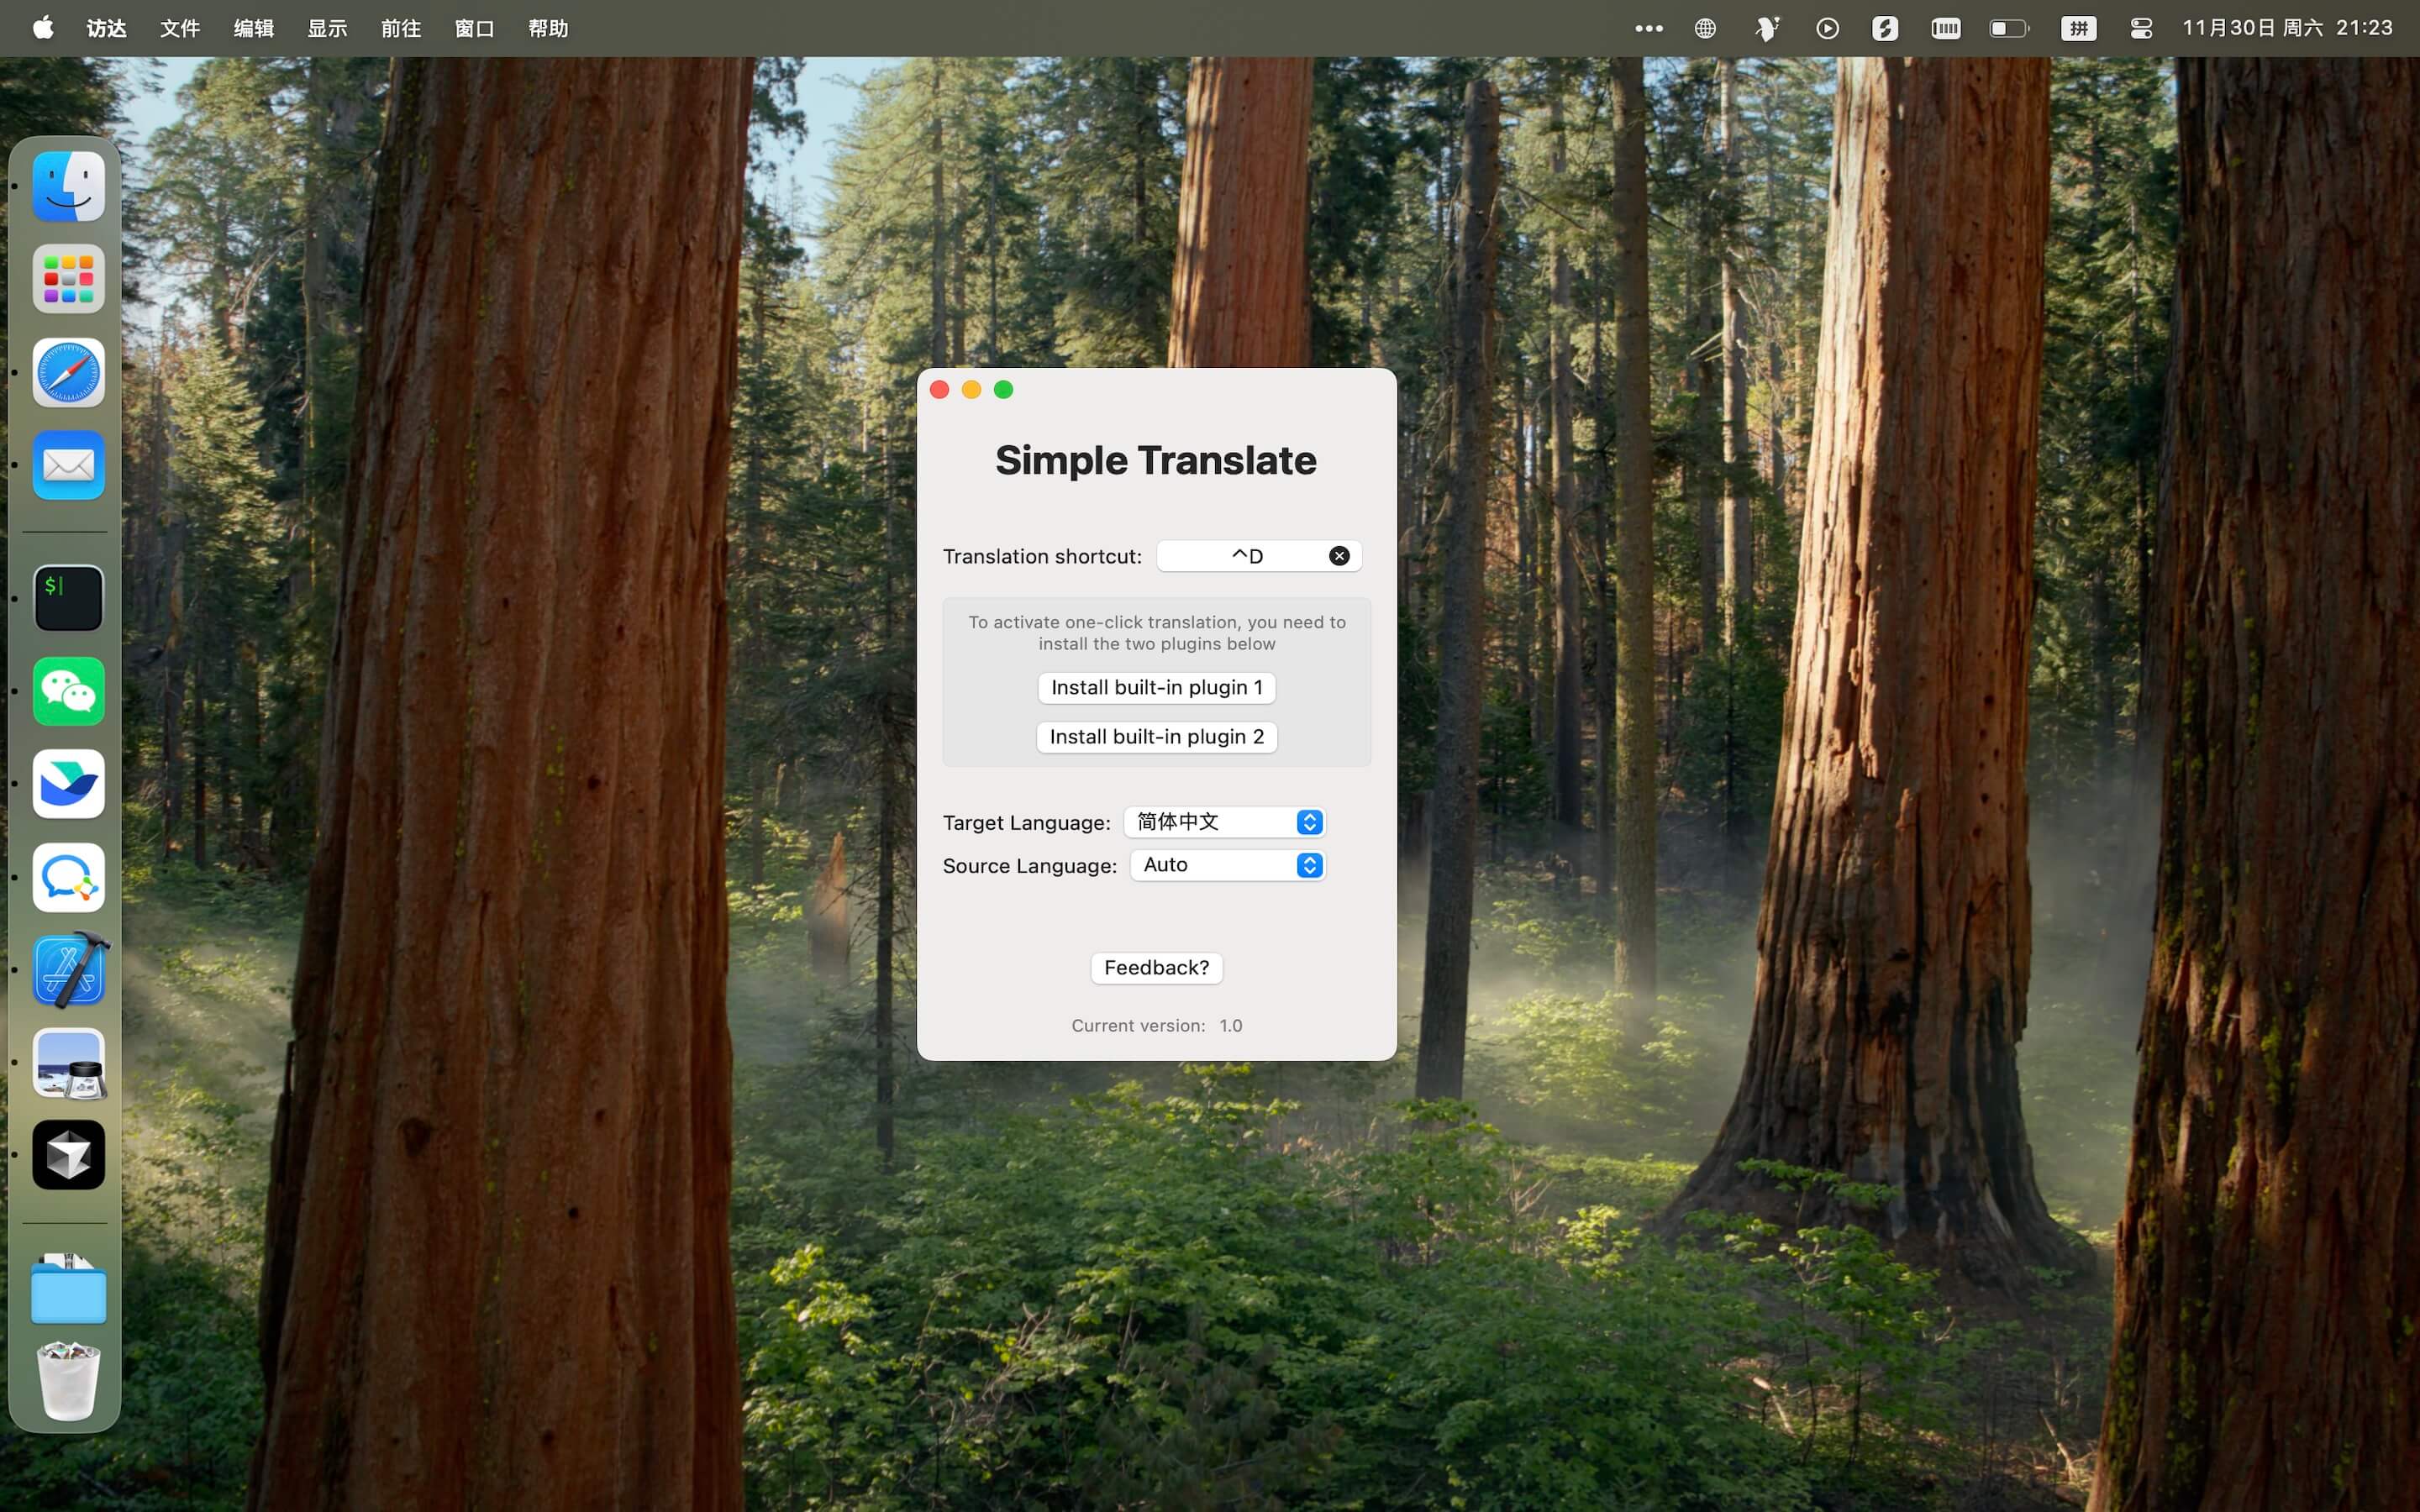Open Launchpad in the dock

click(x=68, y=279)
